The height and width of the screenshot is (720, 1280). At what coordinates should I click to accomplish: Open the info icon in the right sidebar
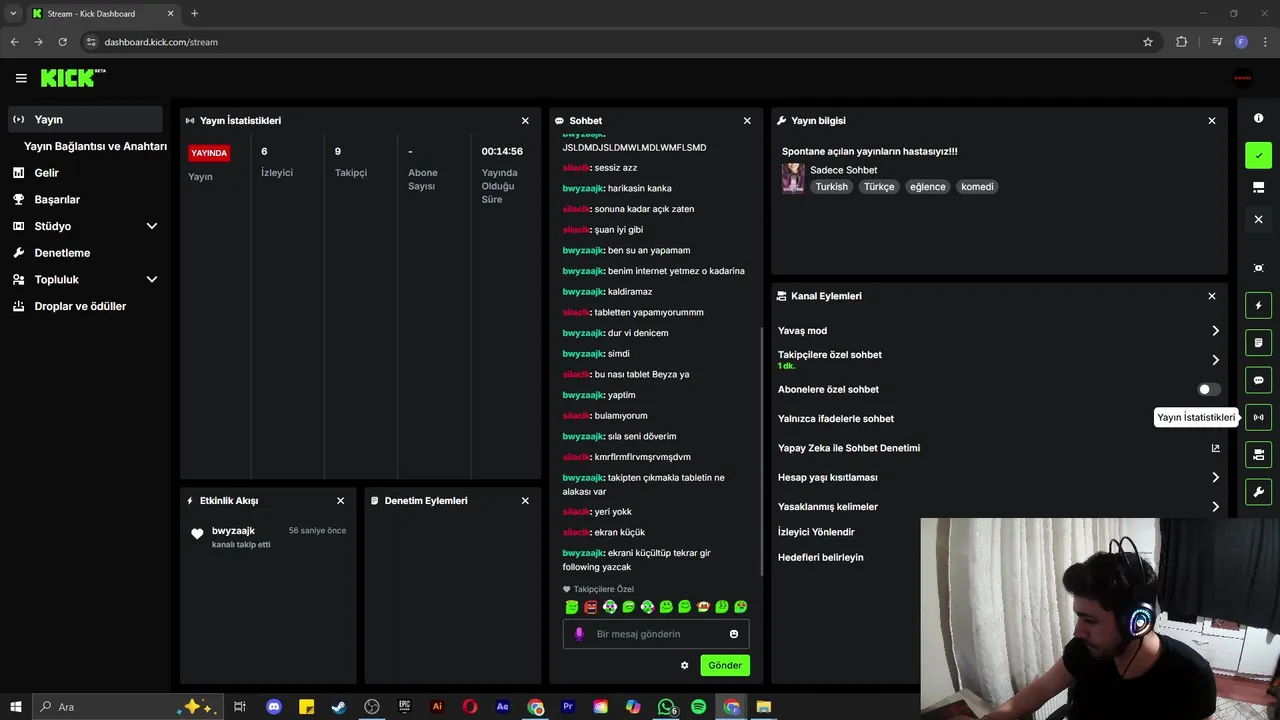[1258, 118]
